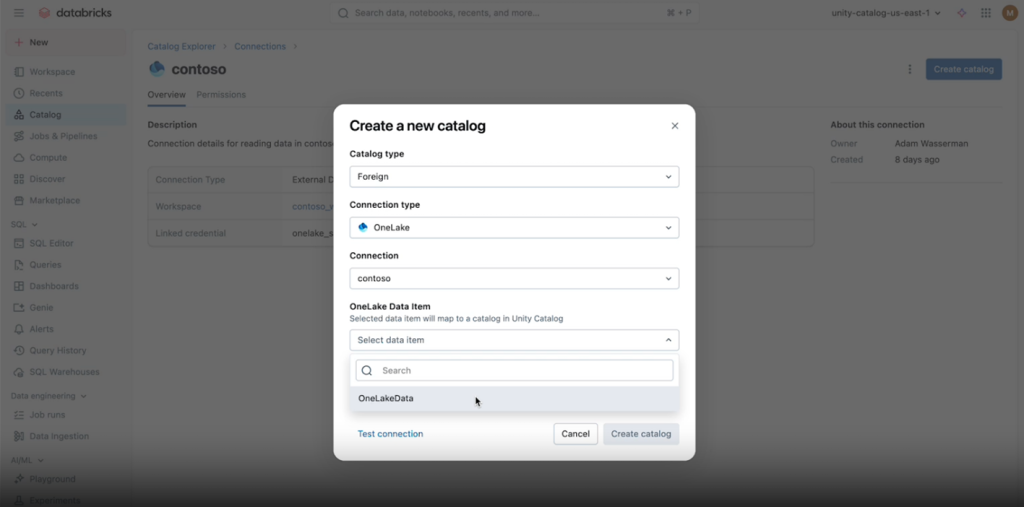Click the Test connection link
Screen dimensions: 1024x507
click(390, 434)
